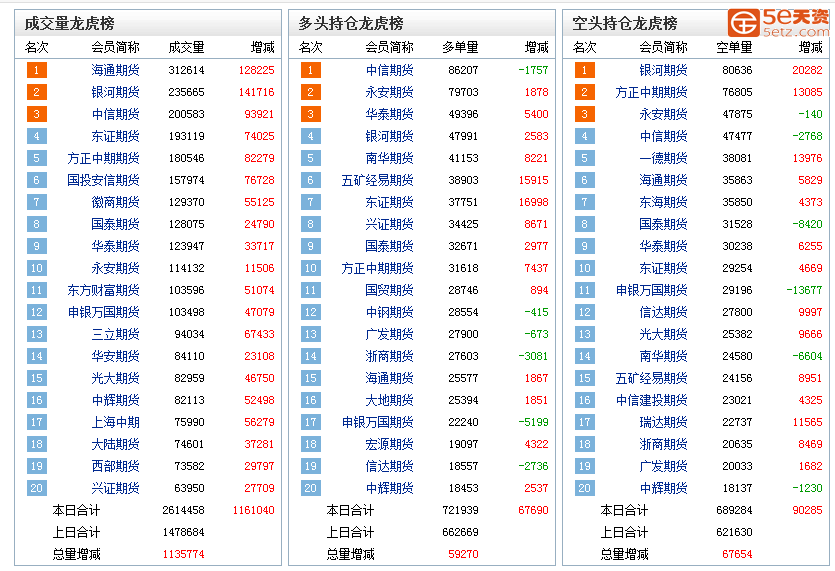Open 国贸期货 member link
Screen dimensions: 835x571
(389, 290)
